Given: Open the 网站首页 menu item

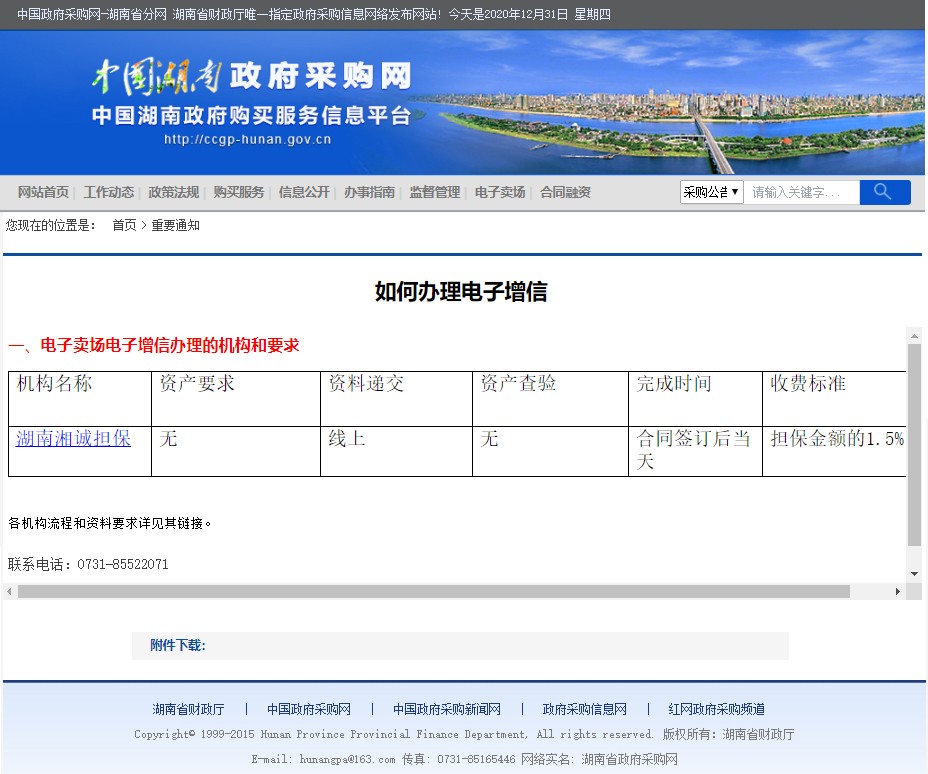Looking at the screenshot, I should click(x=43, y=192).
